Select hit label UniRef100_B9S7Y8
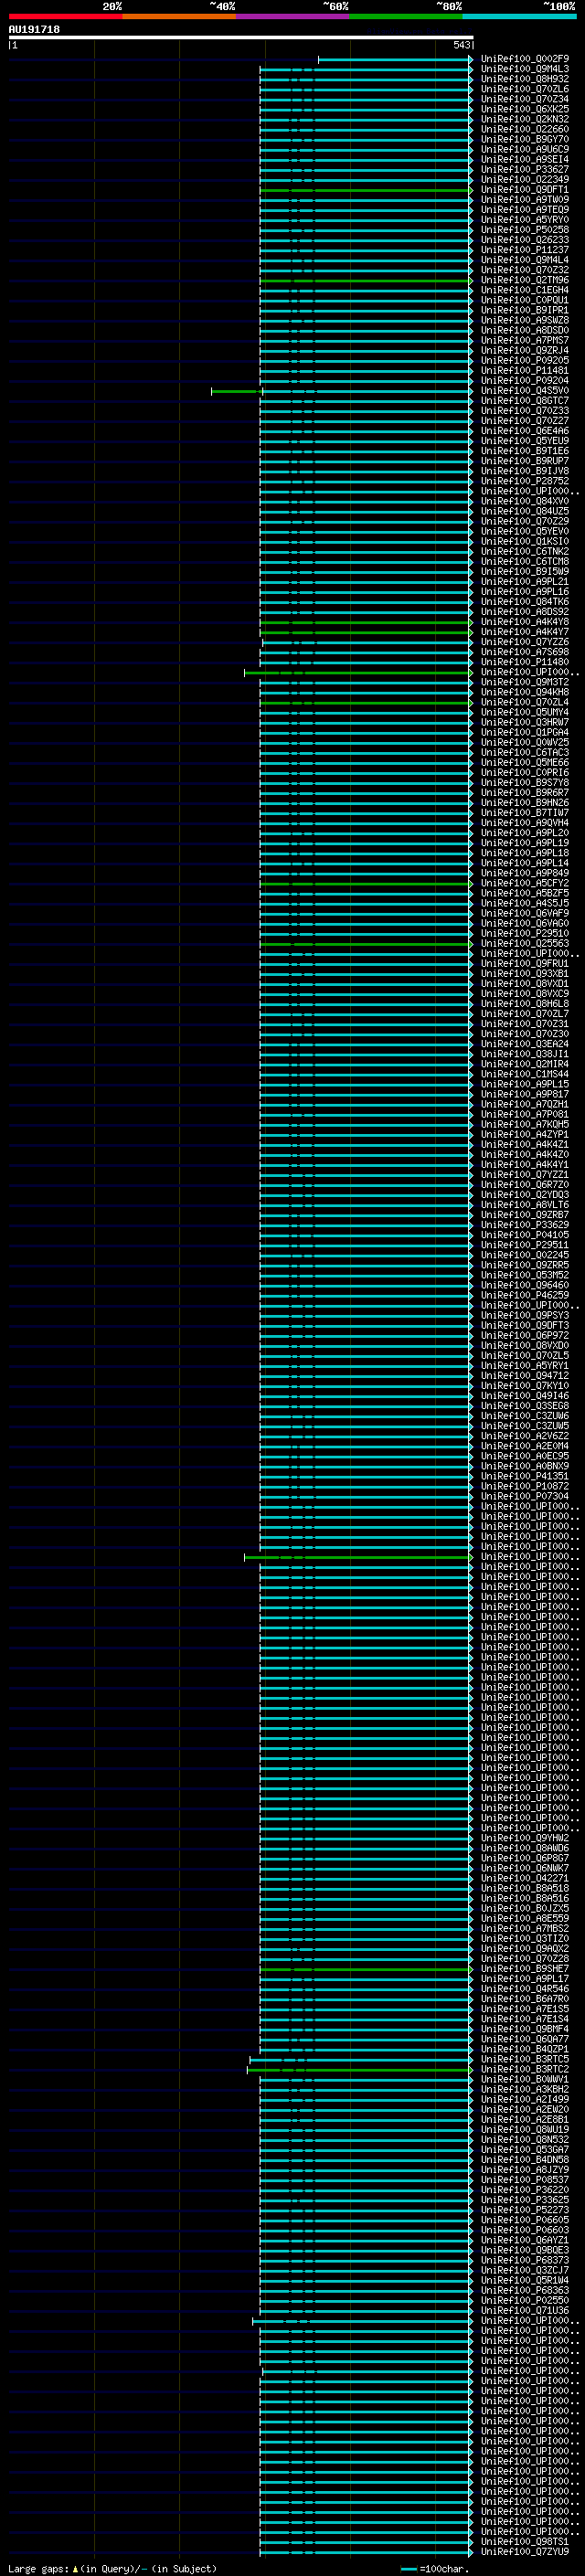This screenshot has height=2576, width=585. pyautogui.click(x=525, y=782)
